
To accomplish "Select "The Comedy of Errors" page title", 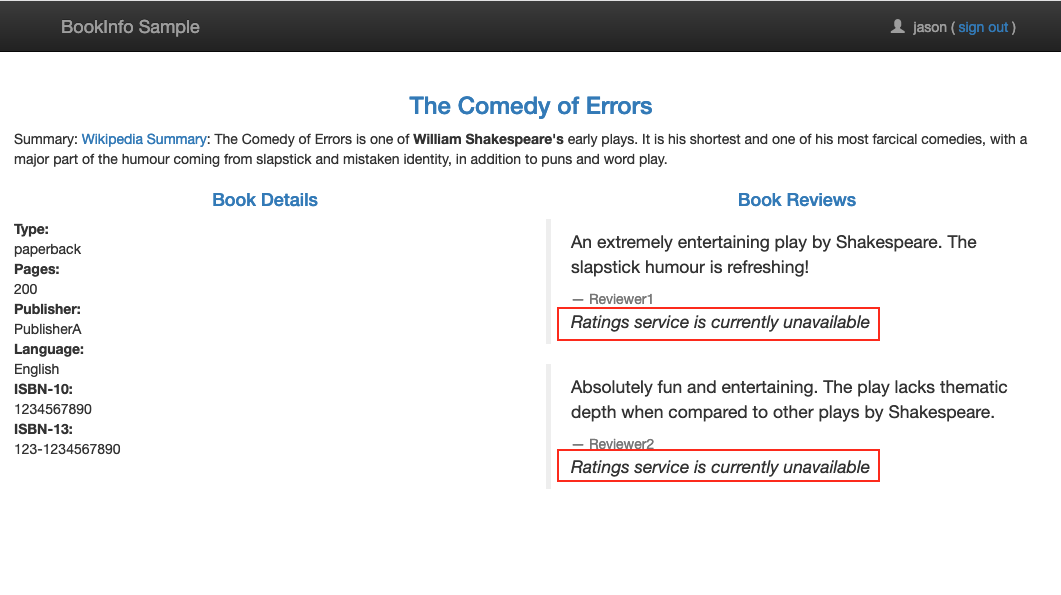I will pyautogui.click(x=530, y=106).
